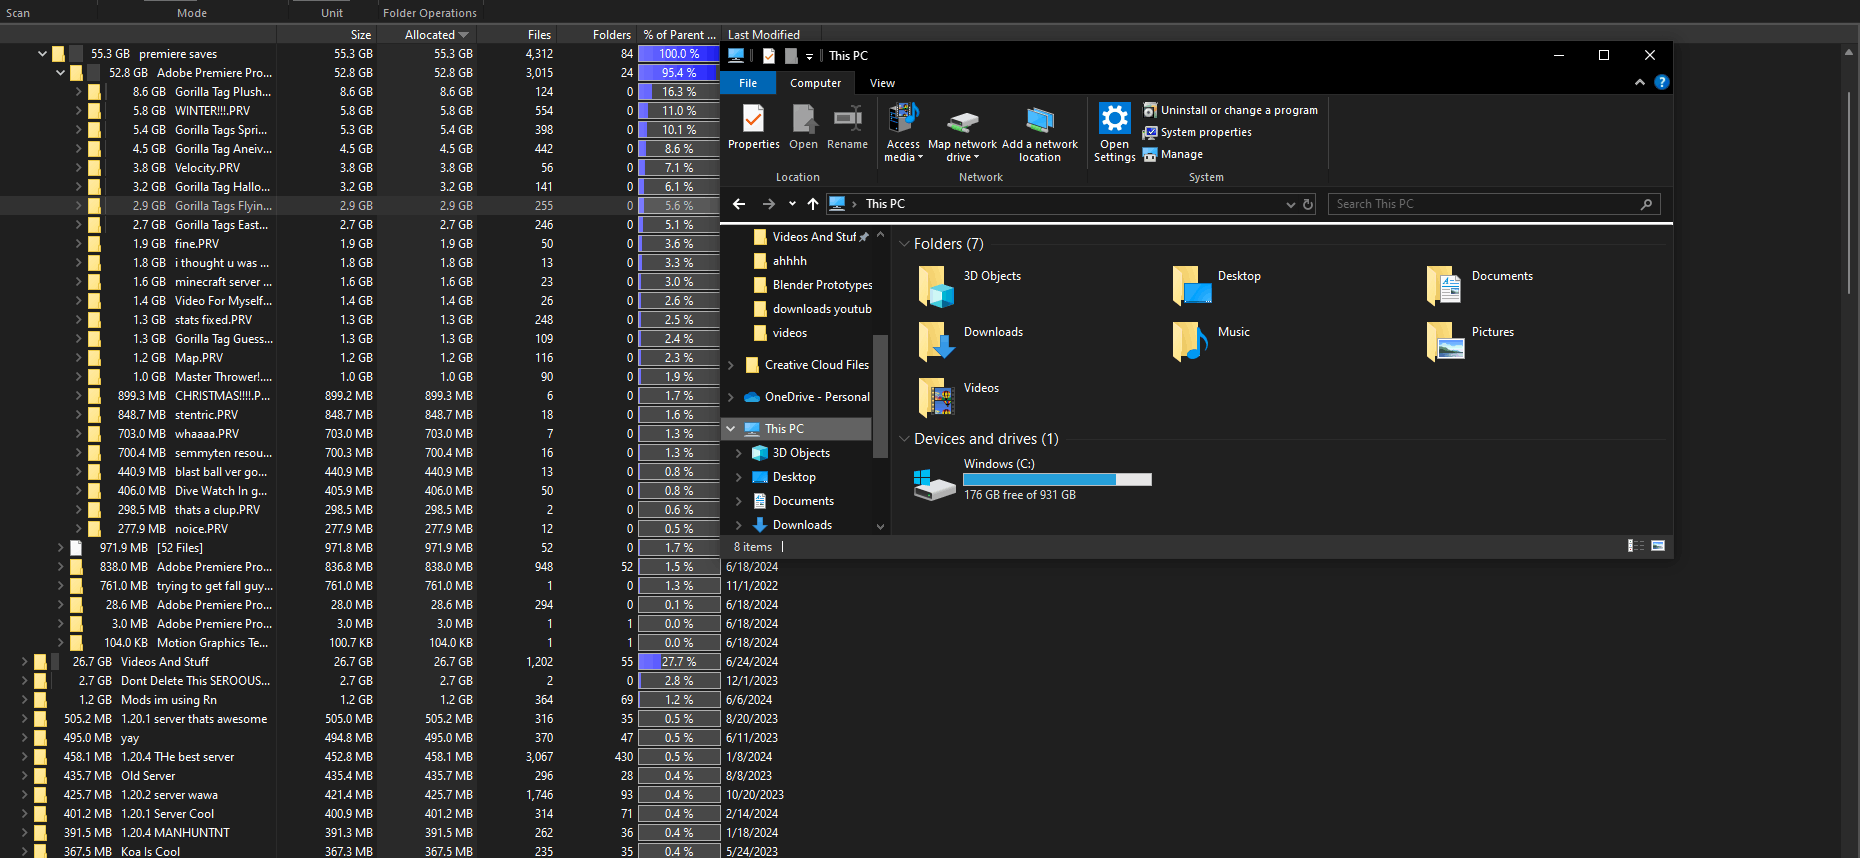Minimize the Explorer ribbon with the chevron
The width and height of the screenshot is (1860, 858).
1640,83
